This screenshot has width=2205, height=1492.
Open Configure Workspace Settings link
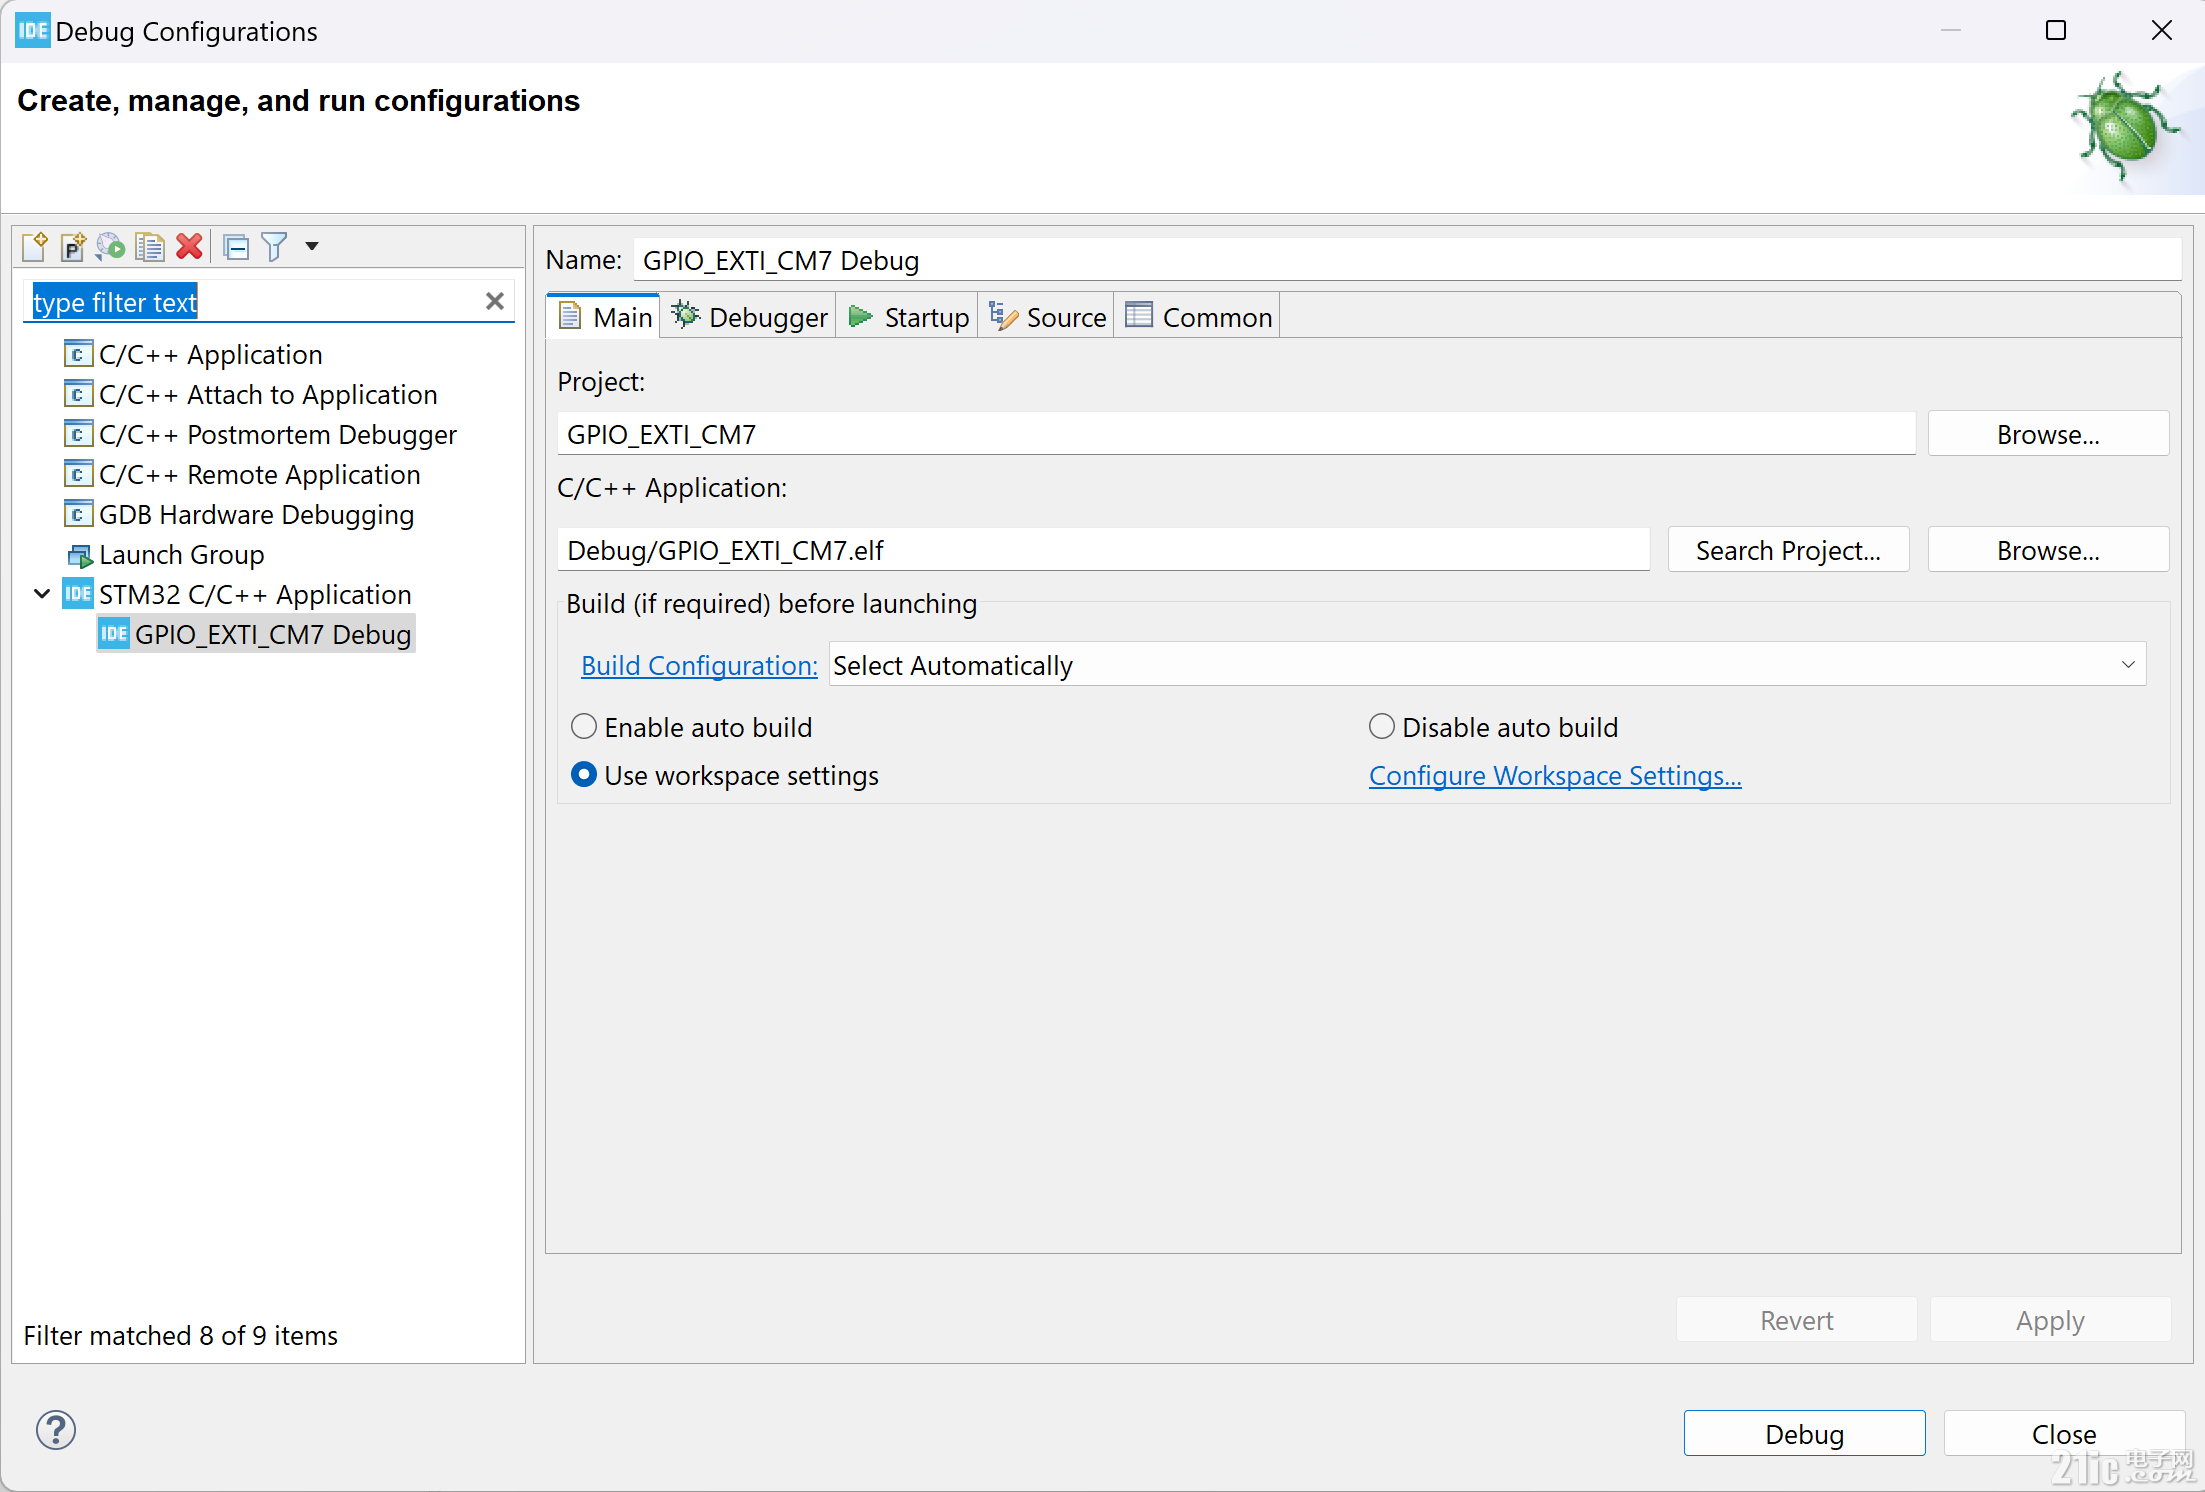point(1555,775)
